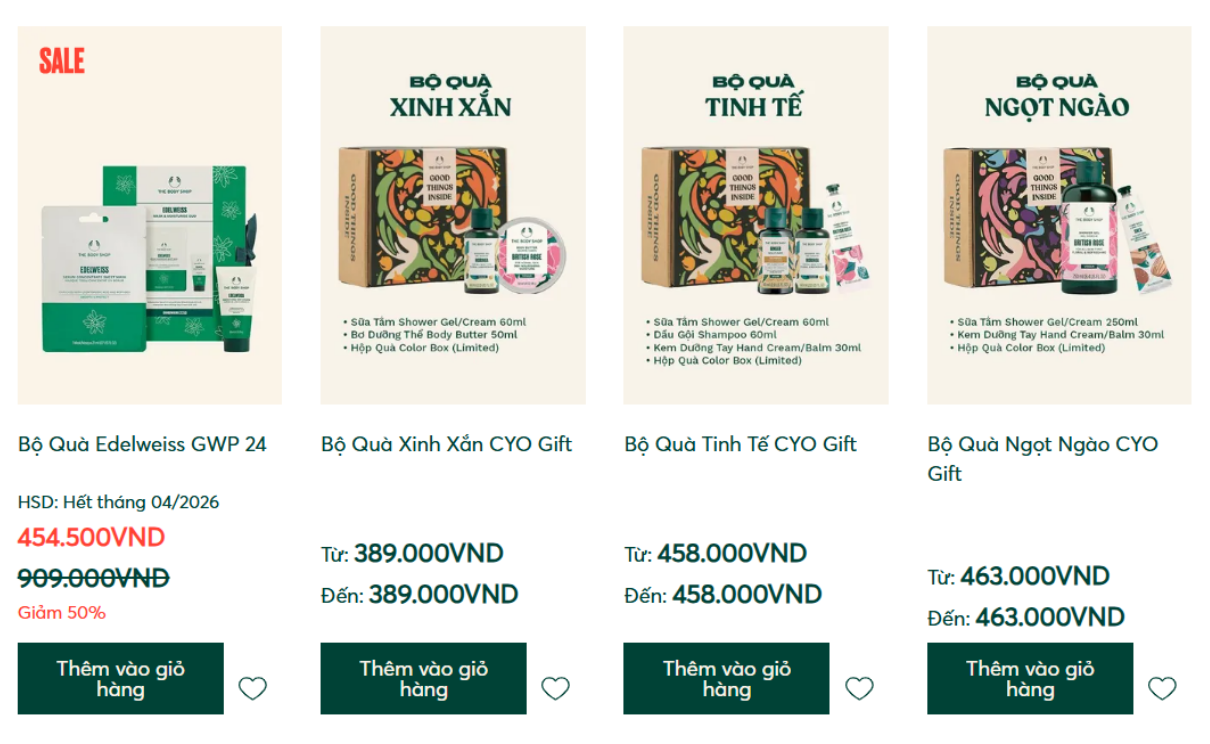Click the Giảm 50% discount label
1210x744 pixels.
(x=61, y=612)
